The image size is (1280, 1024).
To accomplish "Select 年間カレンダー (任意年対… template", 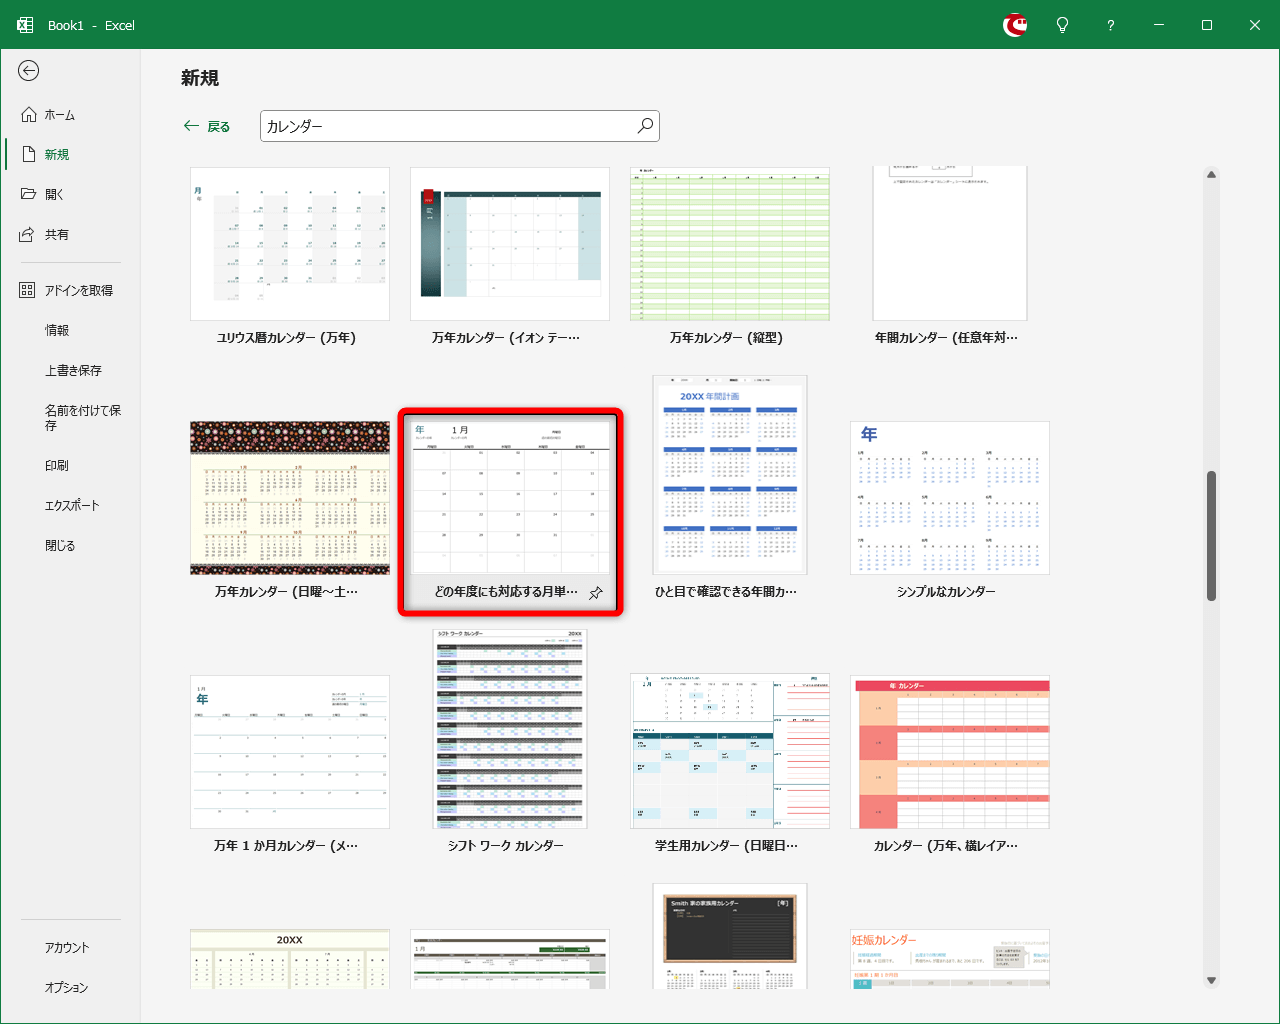I will [x=950, y=244].
